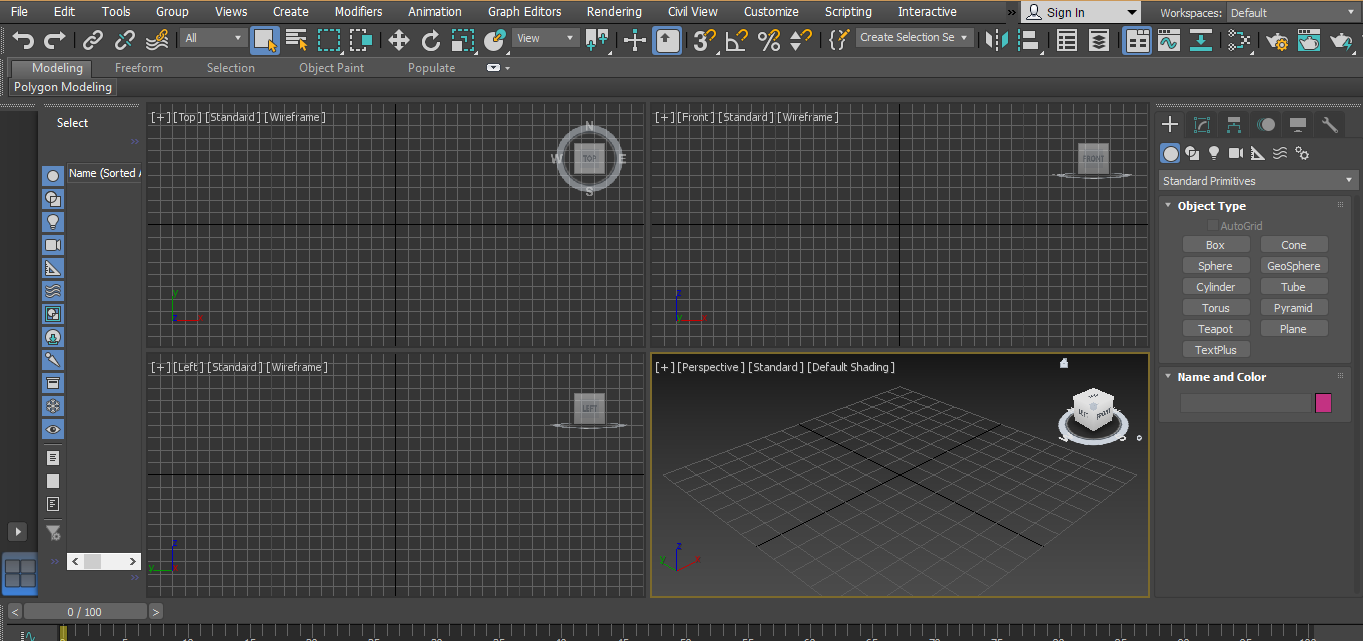
Task: Open the Render Setup teapot icon
Action: pos(1277,40)
